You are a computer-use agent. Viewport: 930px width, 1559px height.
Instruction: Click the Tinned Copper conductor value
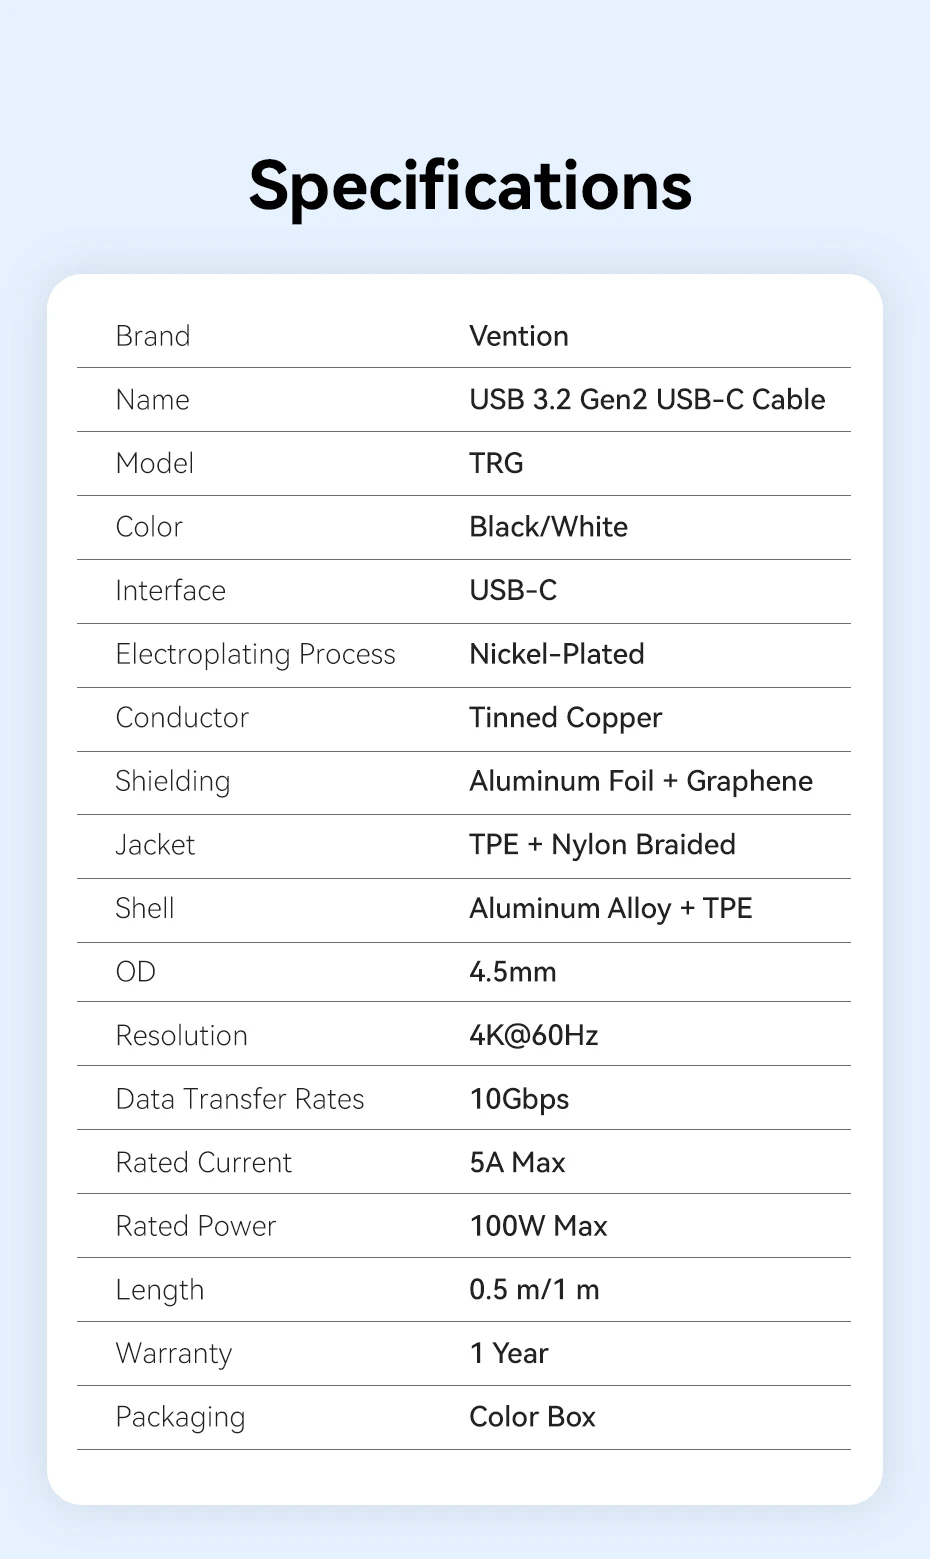(566, 718)
